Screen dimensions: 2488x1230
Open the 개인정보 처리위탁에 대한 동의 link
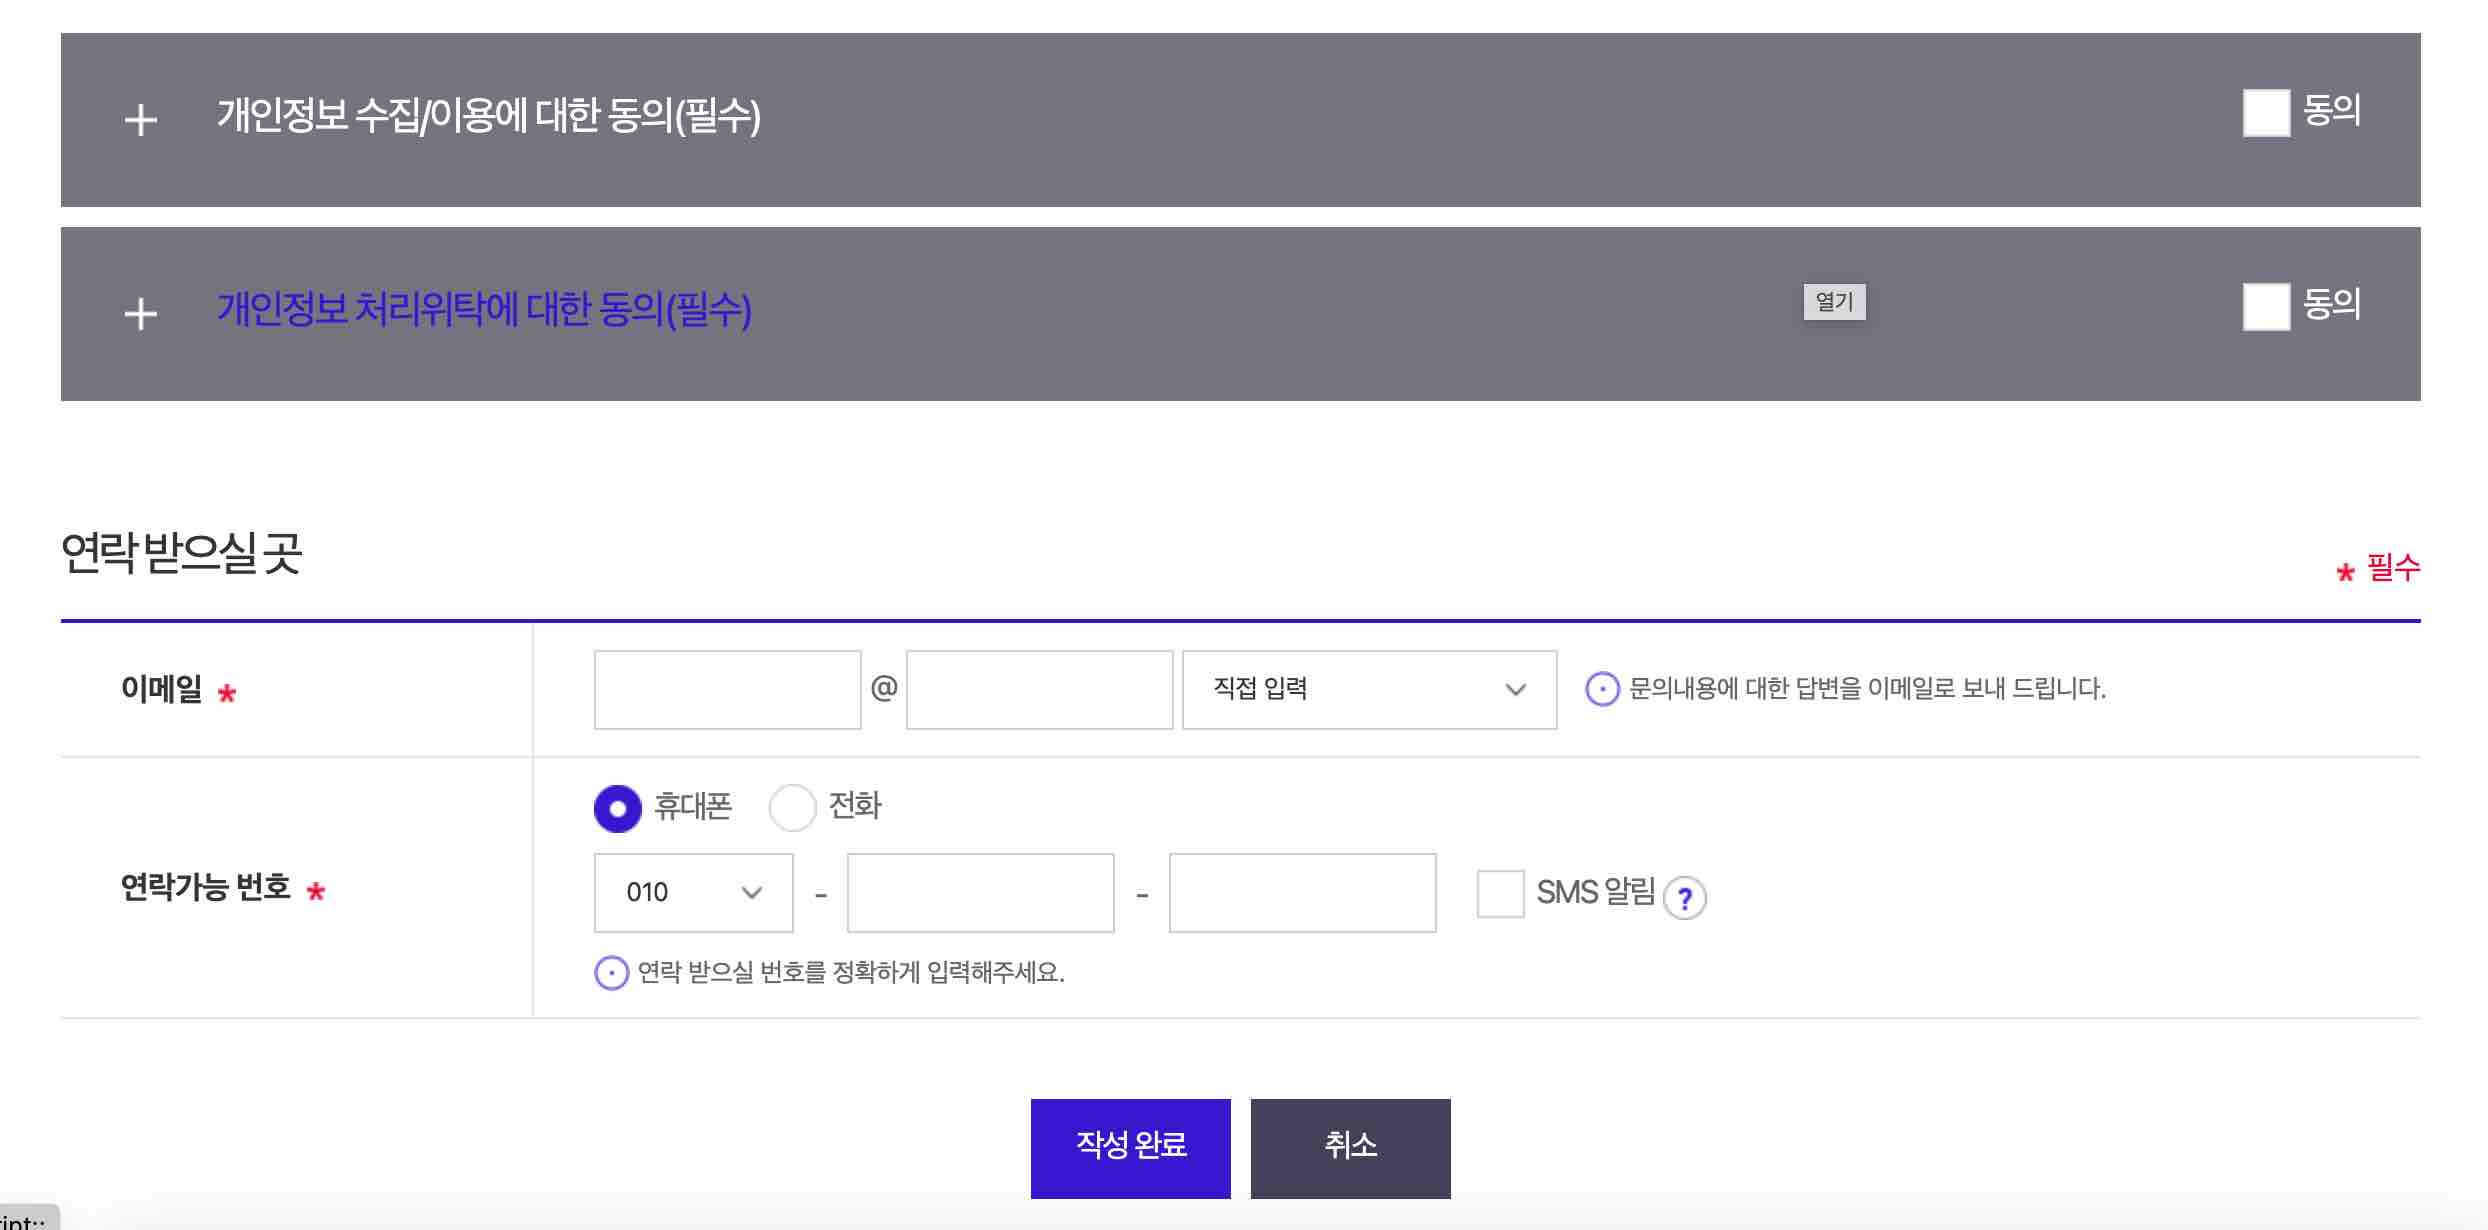click(484, 310)
